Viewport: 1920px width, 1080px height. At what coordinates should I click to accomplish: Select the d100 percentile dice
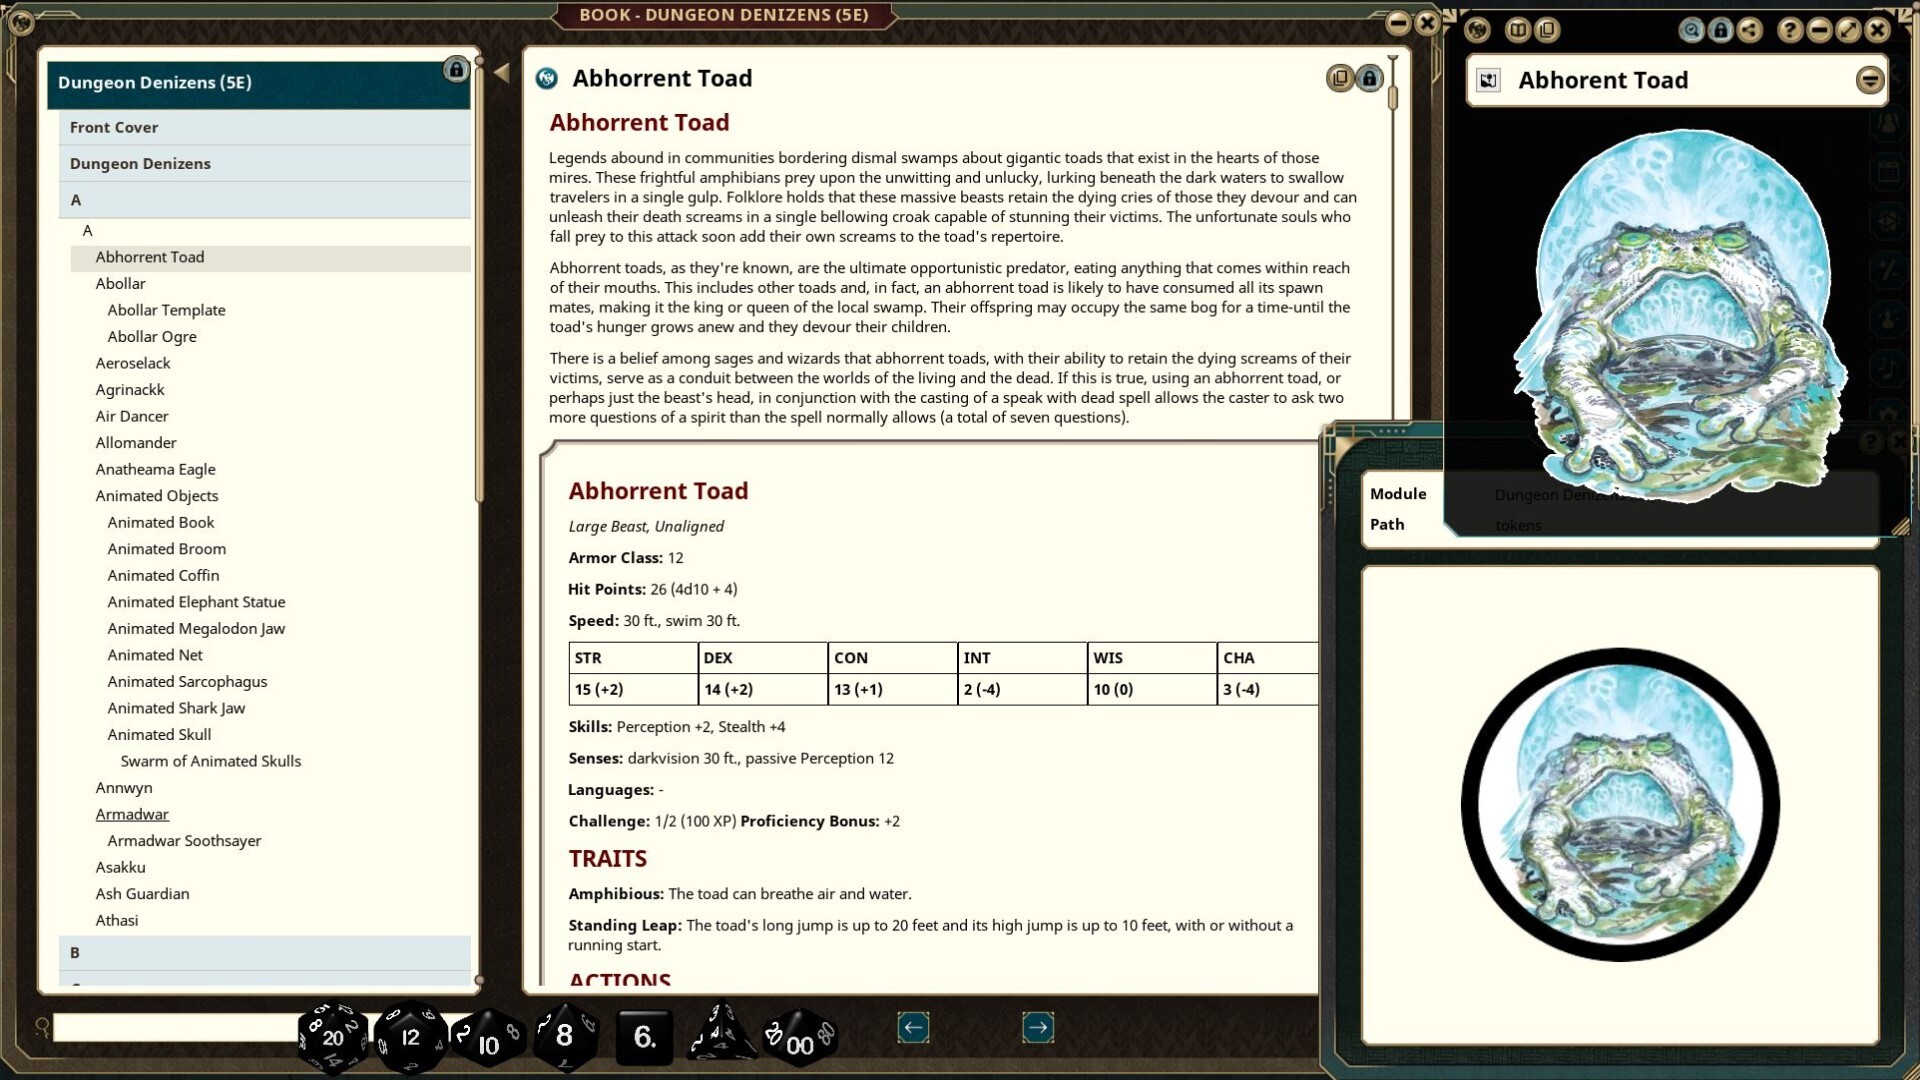click(799, 1040)
